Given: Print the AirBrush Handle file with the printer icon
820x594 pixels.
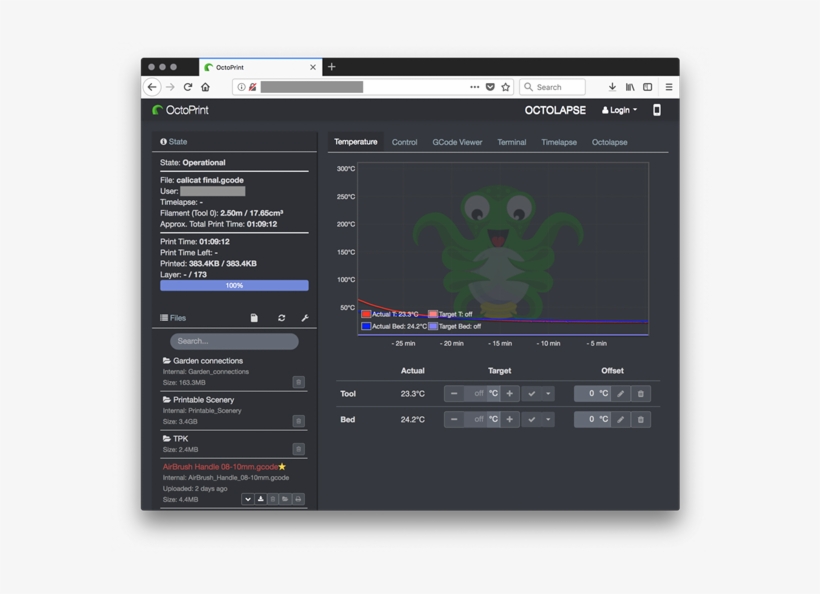Looking at the screenshot, I should [x=298, y=499].
